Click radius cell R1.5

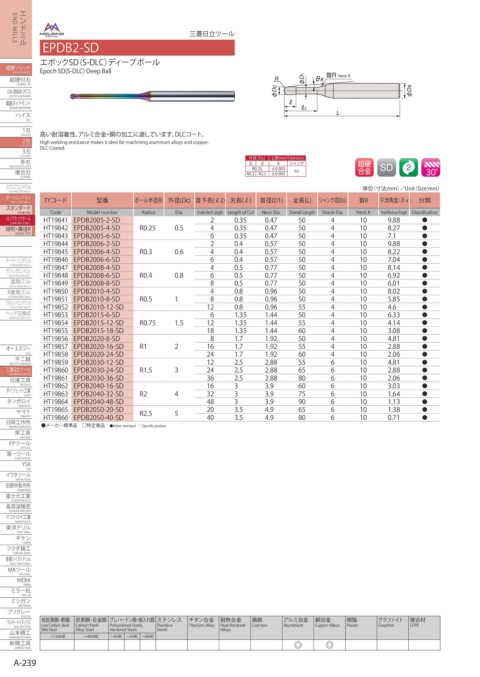tap(146, 370)
